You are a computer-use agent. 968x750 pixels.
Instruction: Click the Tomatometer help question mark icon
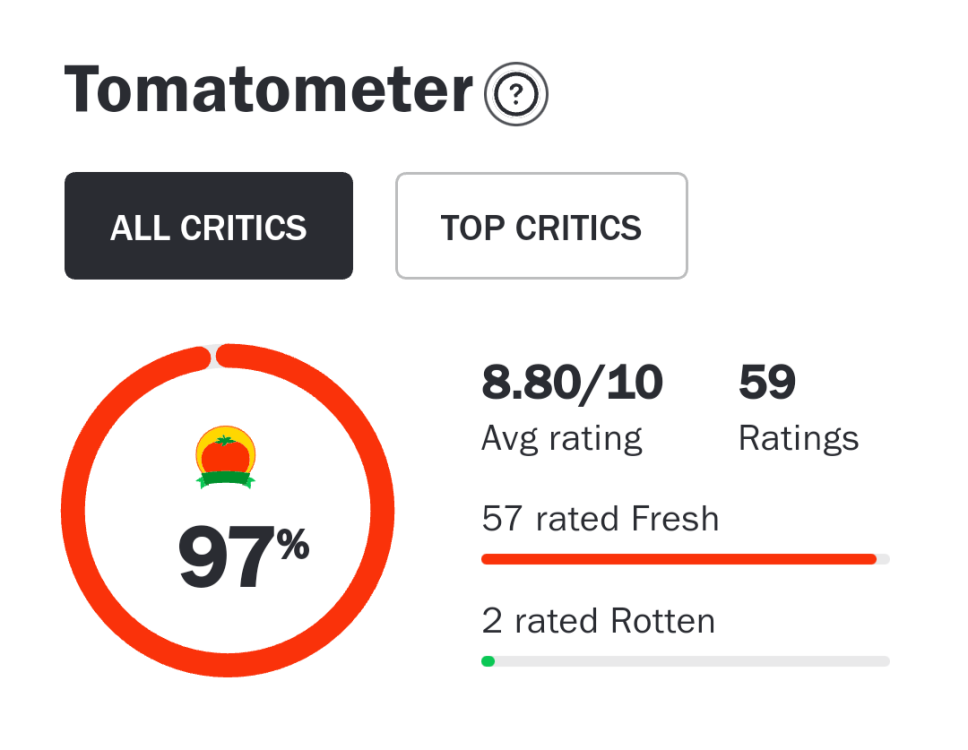point(516,95)
